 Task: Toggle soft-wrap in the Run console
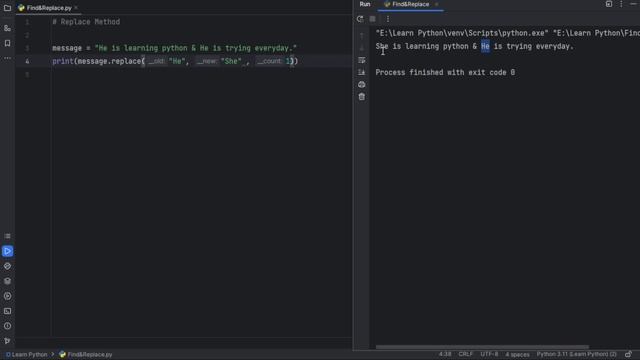362,60
